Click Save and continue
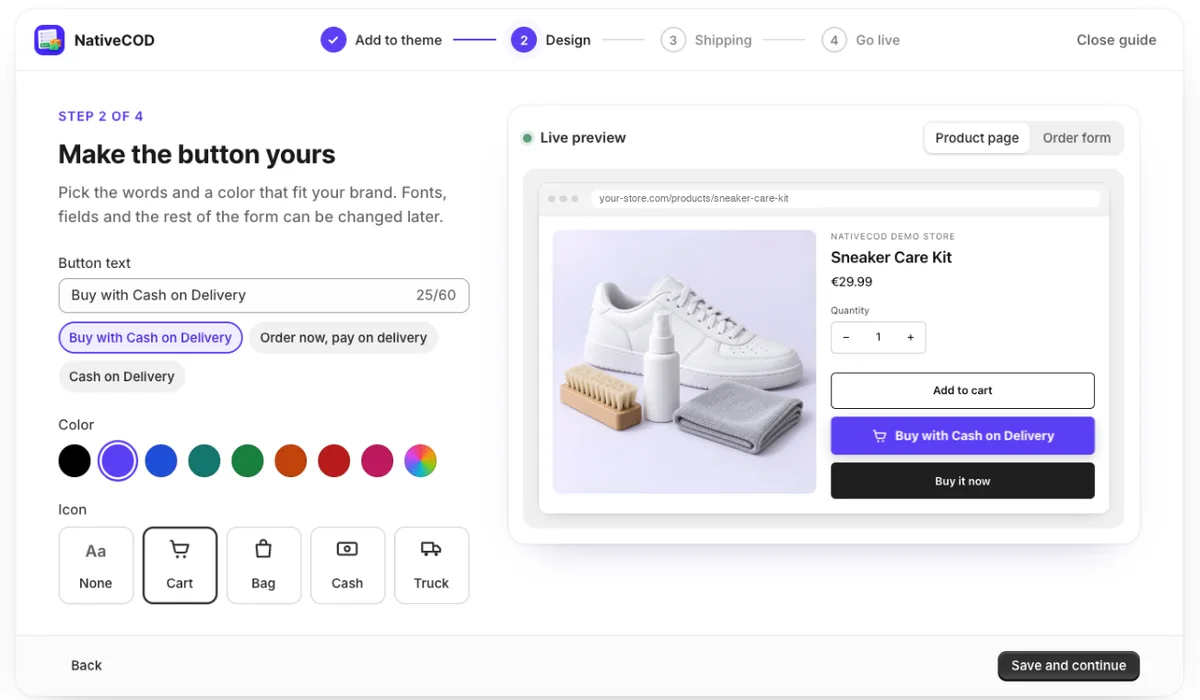 click(x=1068, y=666)
